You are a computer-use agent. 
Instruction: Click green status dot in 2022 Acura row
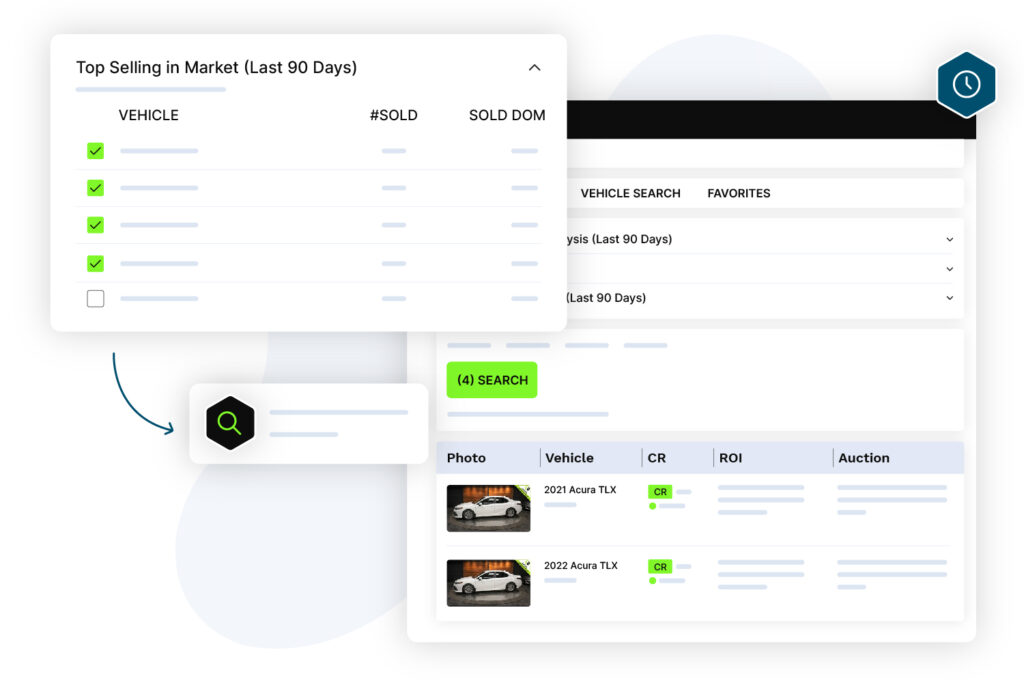click(x=653, y=581)
